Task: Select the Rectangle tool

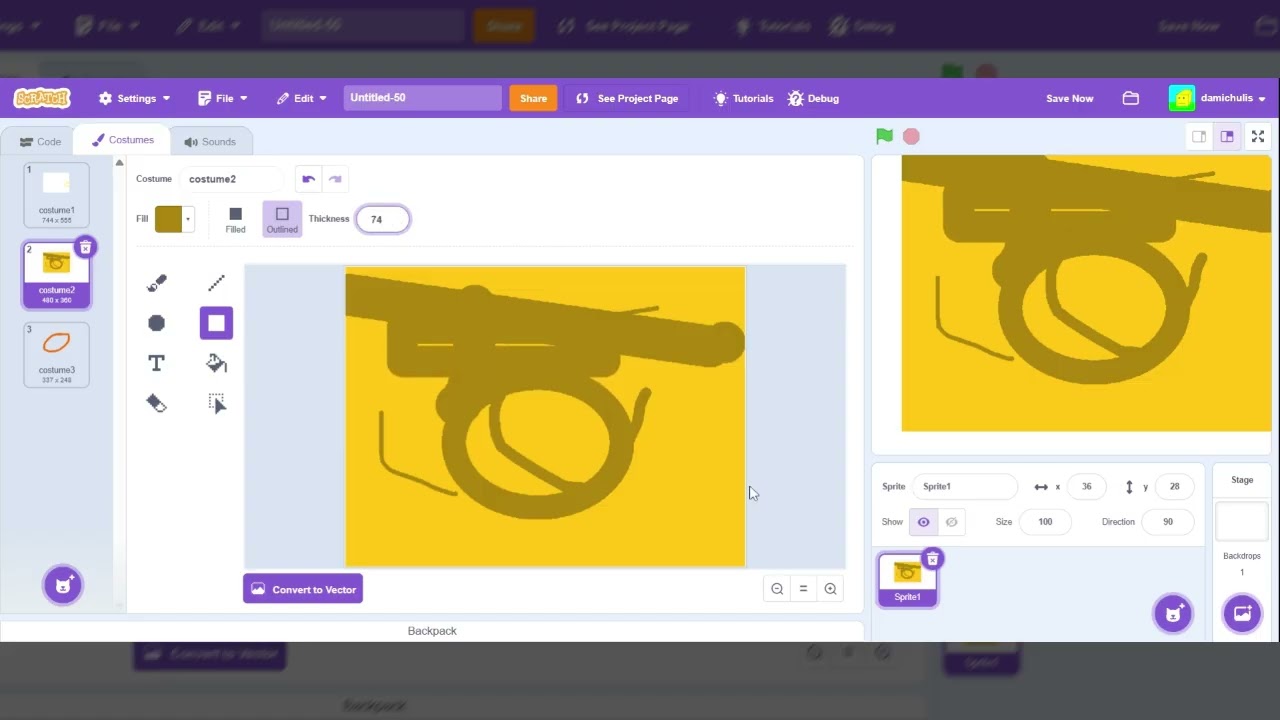Action: (x=216, y=323)
